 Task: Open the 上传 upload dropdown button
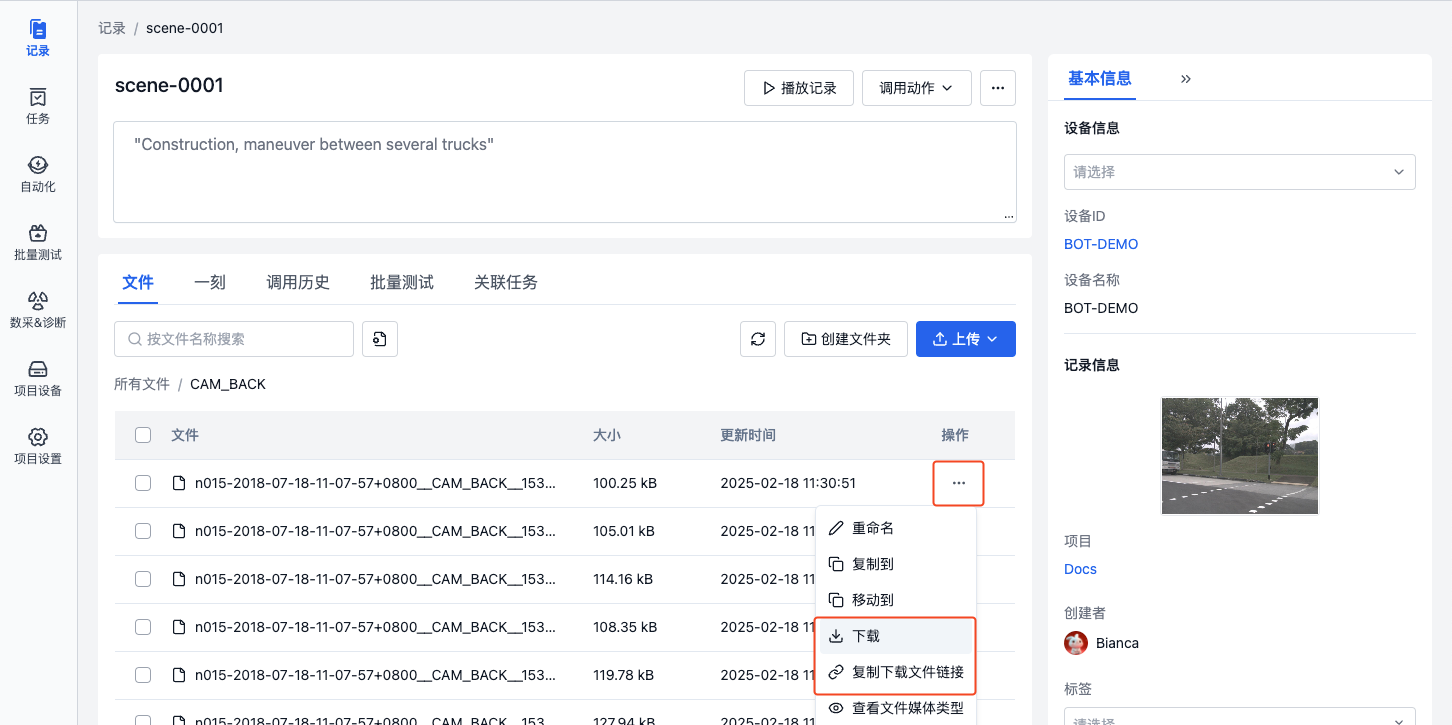[x=966, y=339]
